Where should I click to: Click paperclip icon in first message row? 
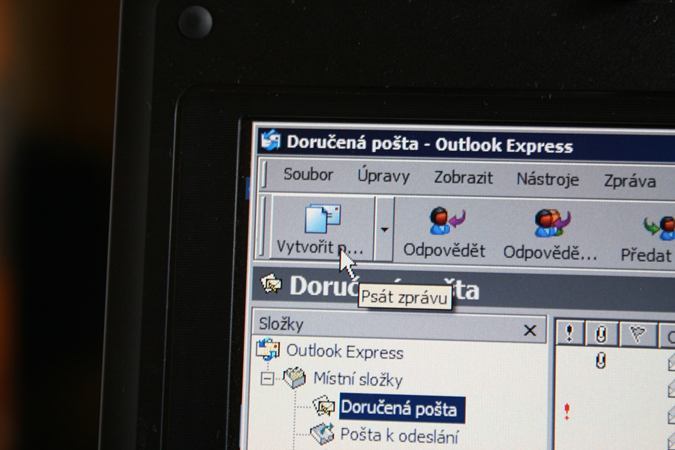coord(601,361)
